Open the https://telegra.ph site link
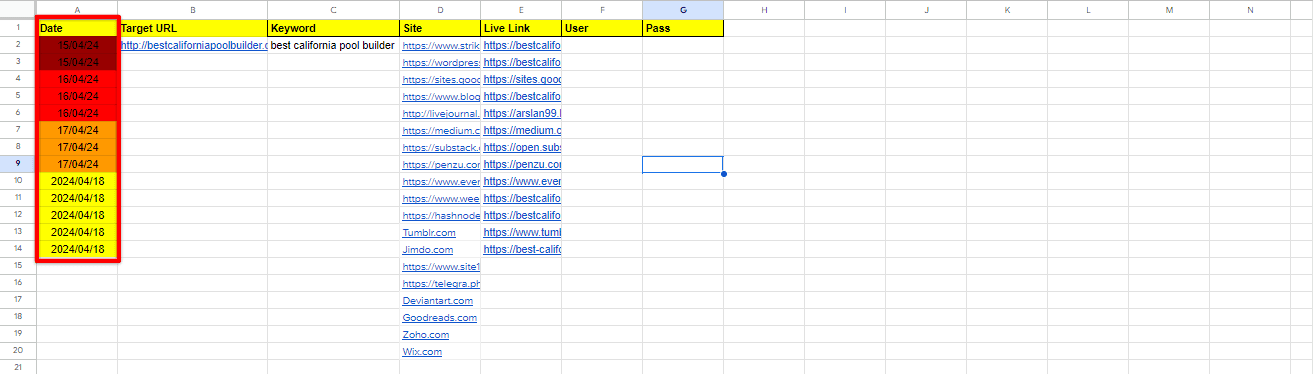The height and width of the screenshot is (374, 1313). [x=441, y=284]
